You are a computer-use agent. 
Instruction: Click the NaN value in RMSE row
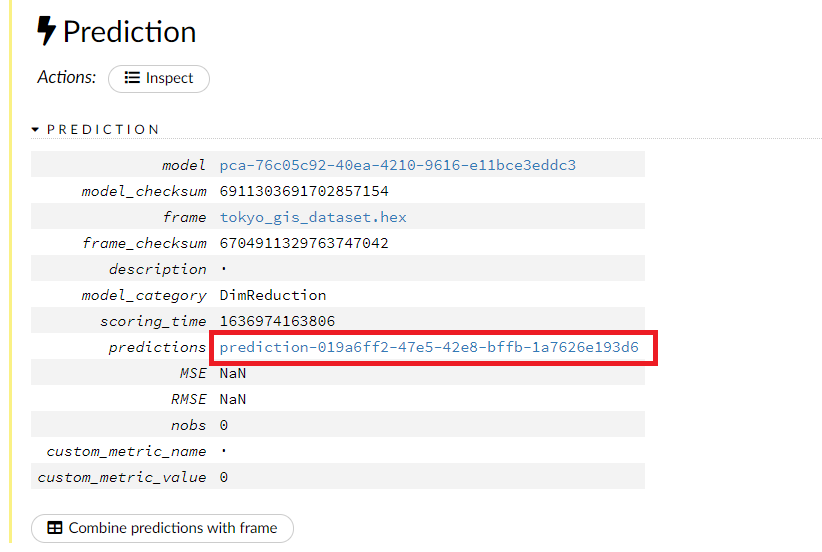pyautogui.click(x=233, y=399)
